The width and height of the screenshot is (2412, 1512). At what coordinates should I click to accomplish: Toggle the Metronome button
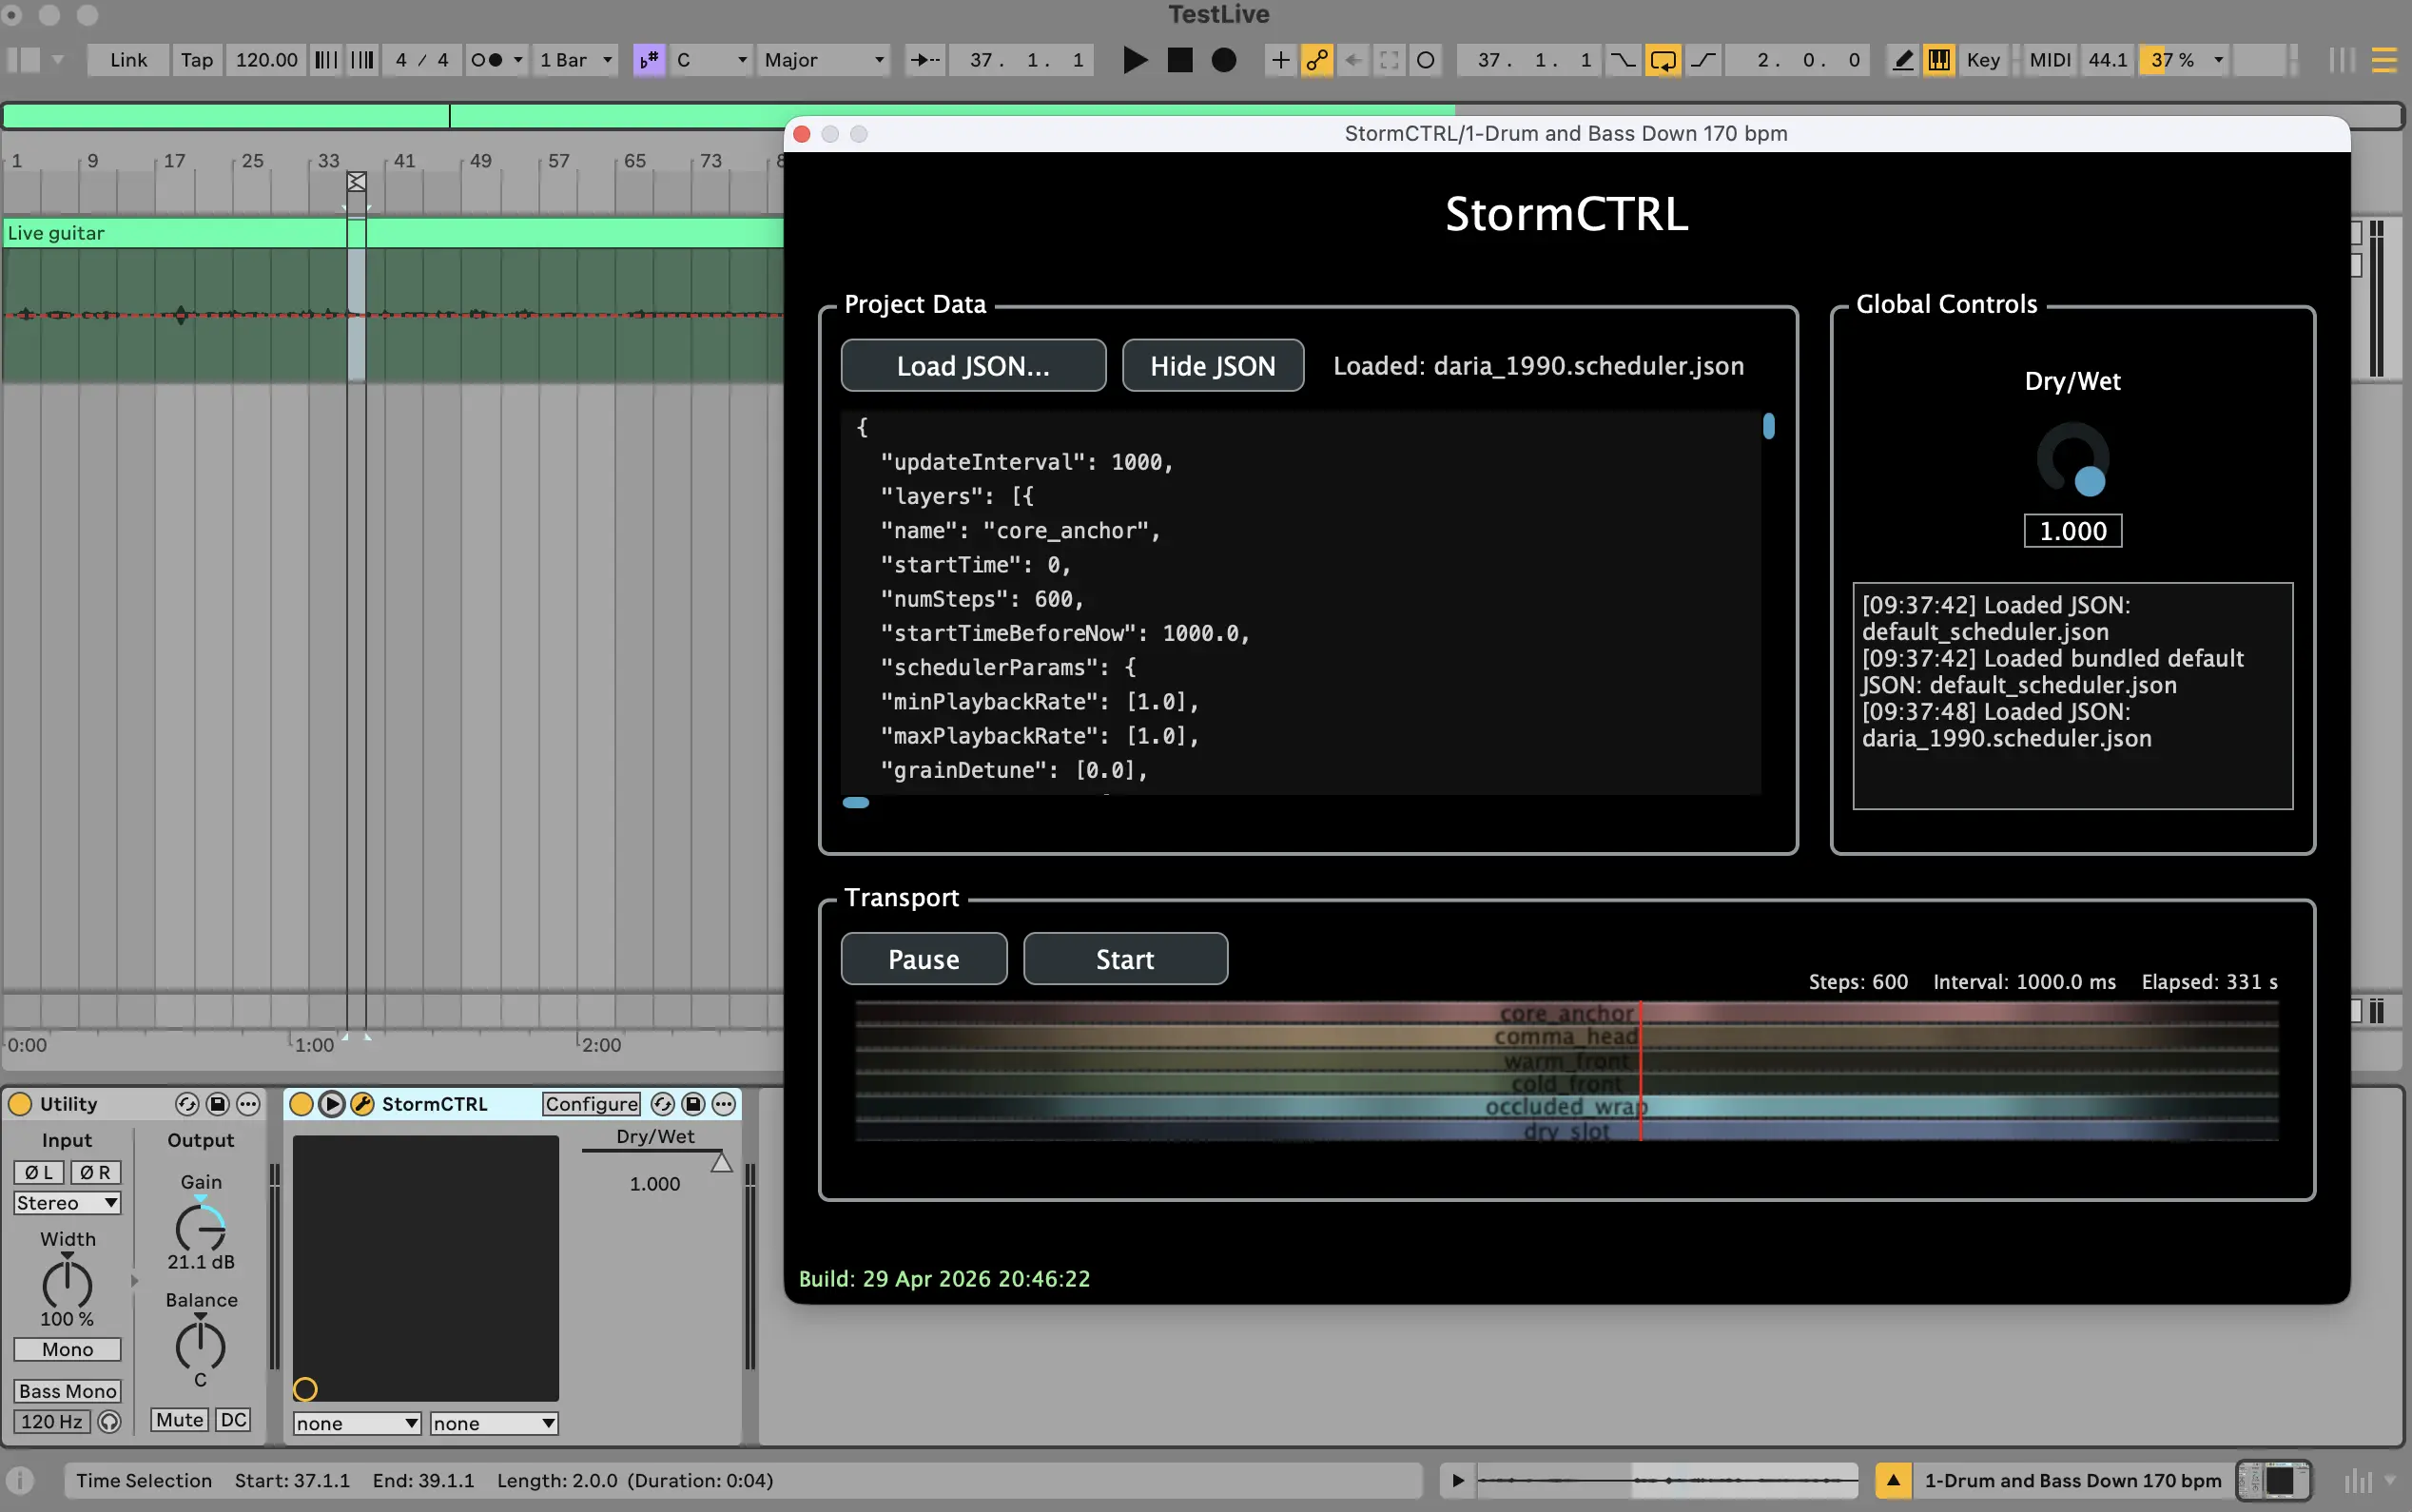(486, 60)
